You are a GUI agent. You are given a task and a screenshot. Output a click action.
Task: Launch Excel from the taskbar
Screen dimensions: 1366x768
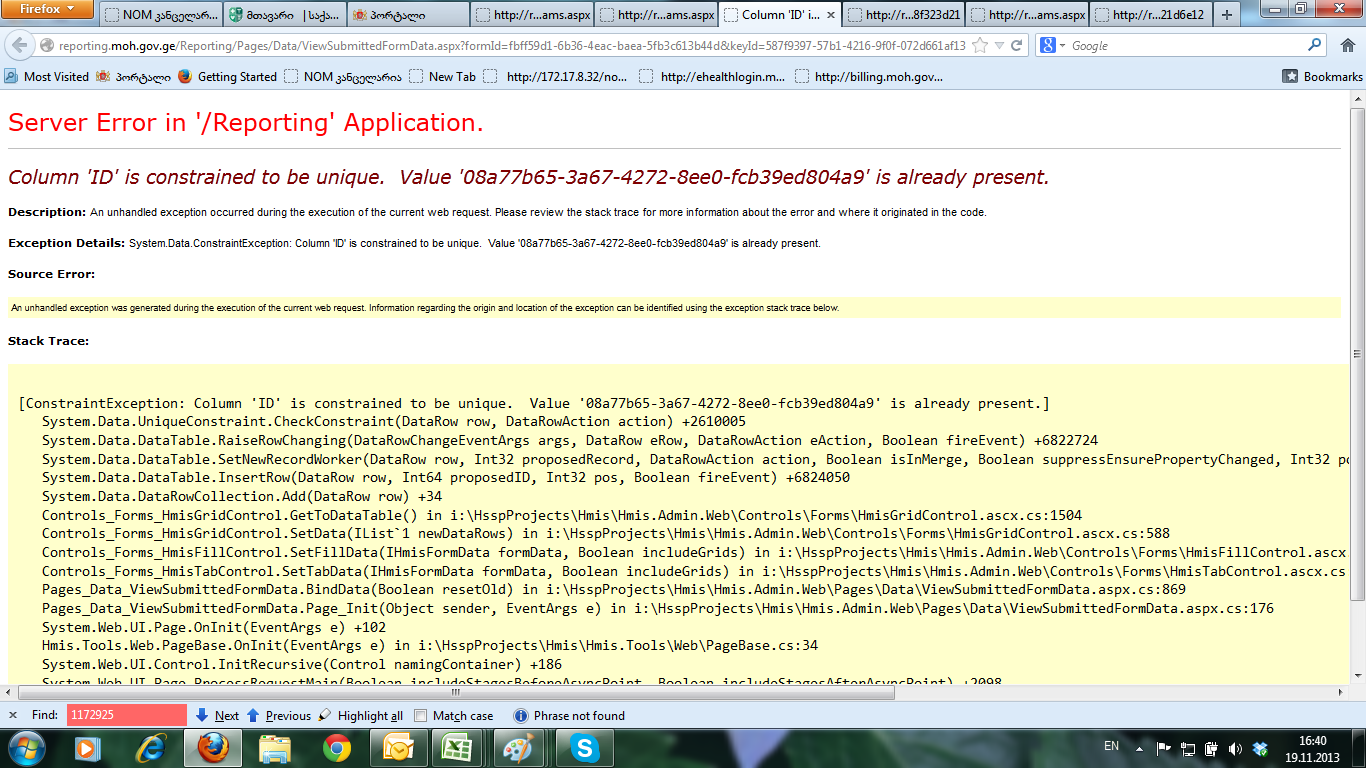(x=457, y=747)
